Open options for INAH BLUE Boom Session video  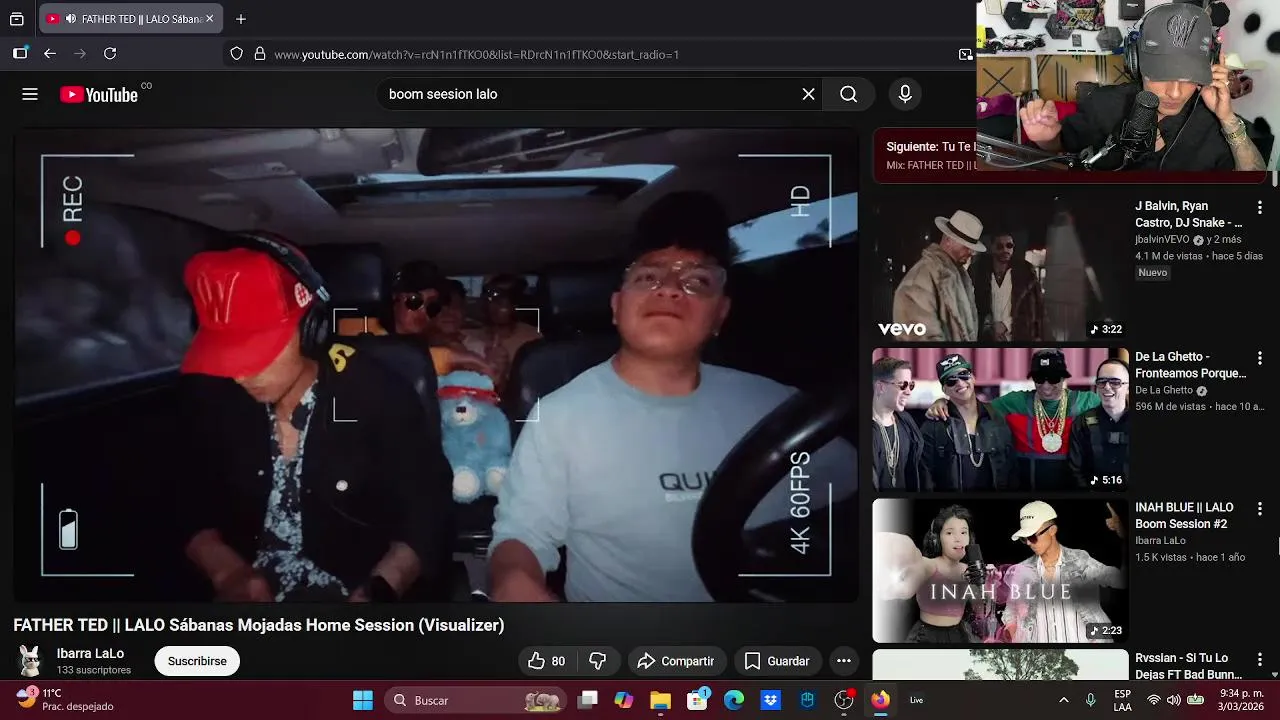point(1260,509)
